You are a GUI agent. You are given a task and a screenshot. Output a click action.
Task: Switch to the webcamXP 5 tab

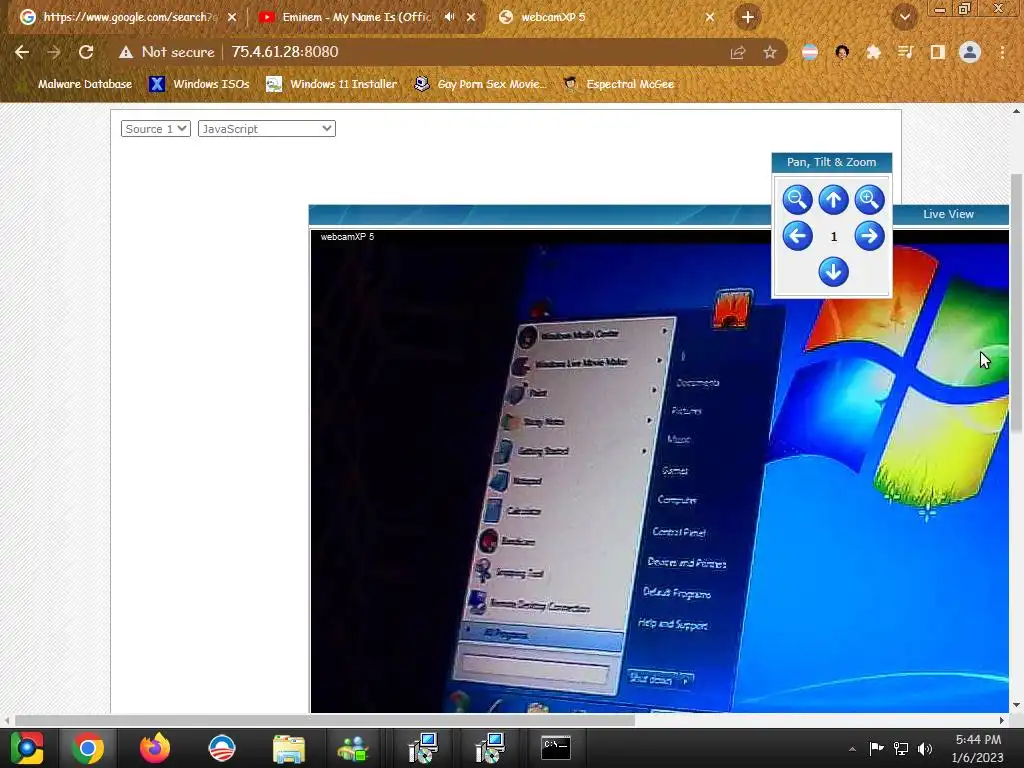(x=607, y=17)
